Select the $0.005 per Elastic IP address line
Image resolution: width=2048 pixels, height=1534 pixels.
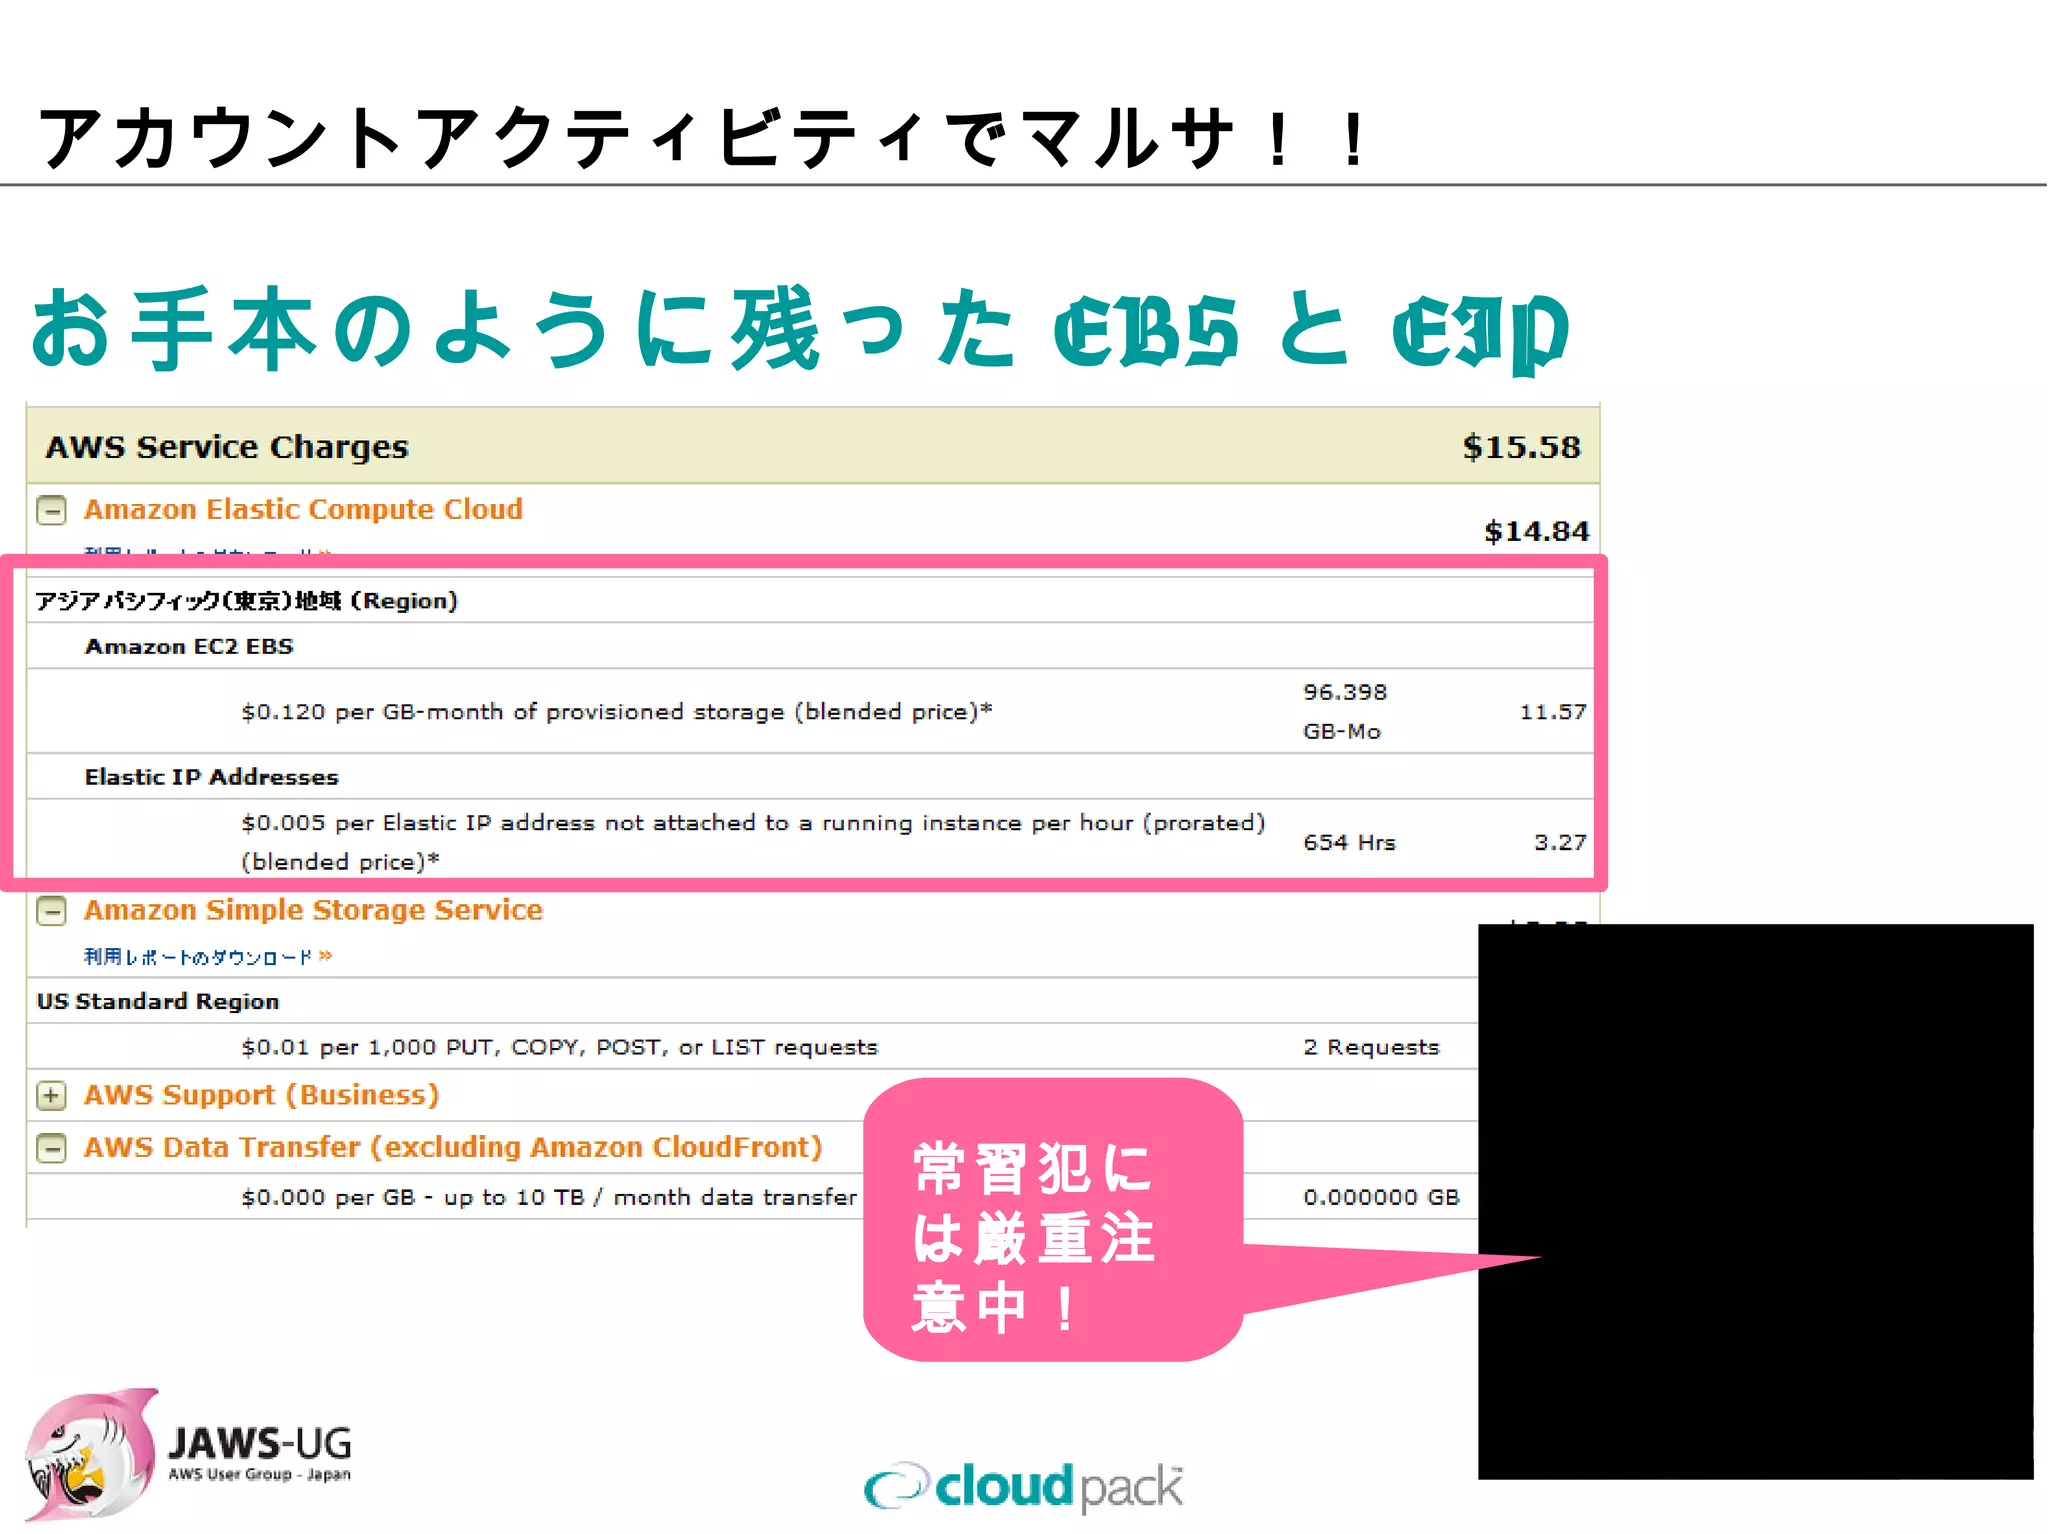753,842
